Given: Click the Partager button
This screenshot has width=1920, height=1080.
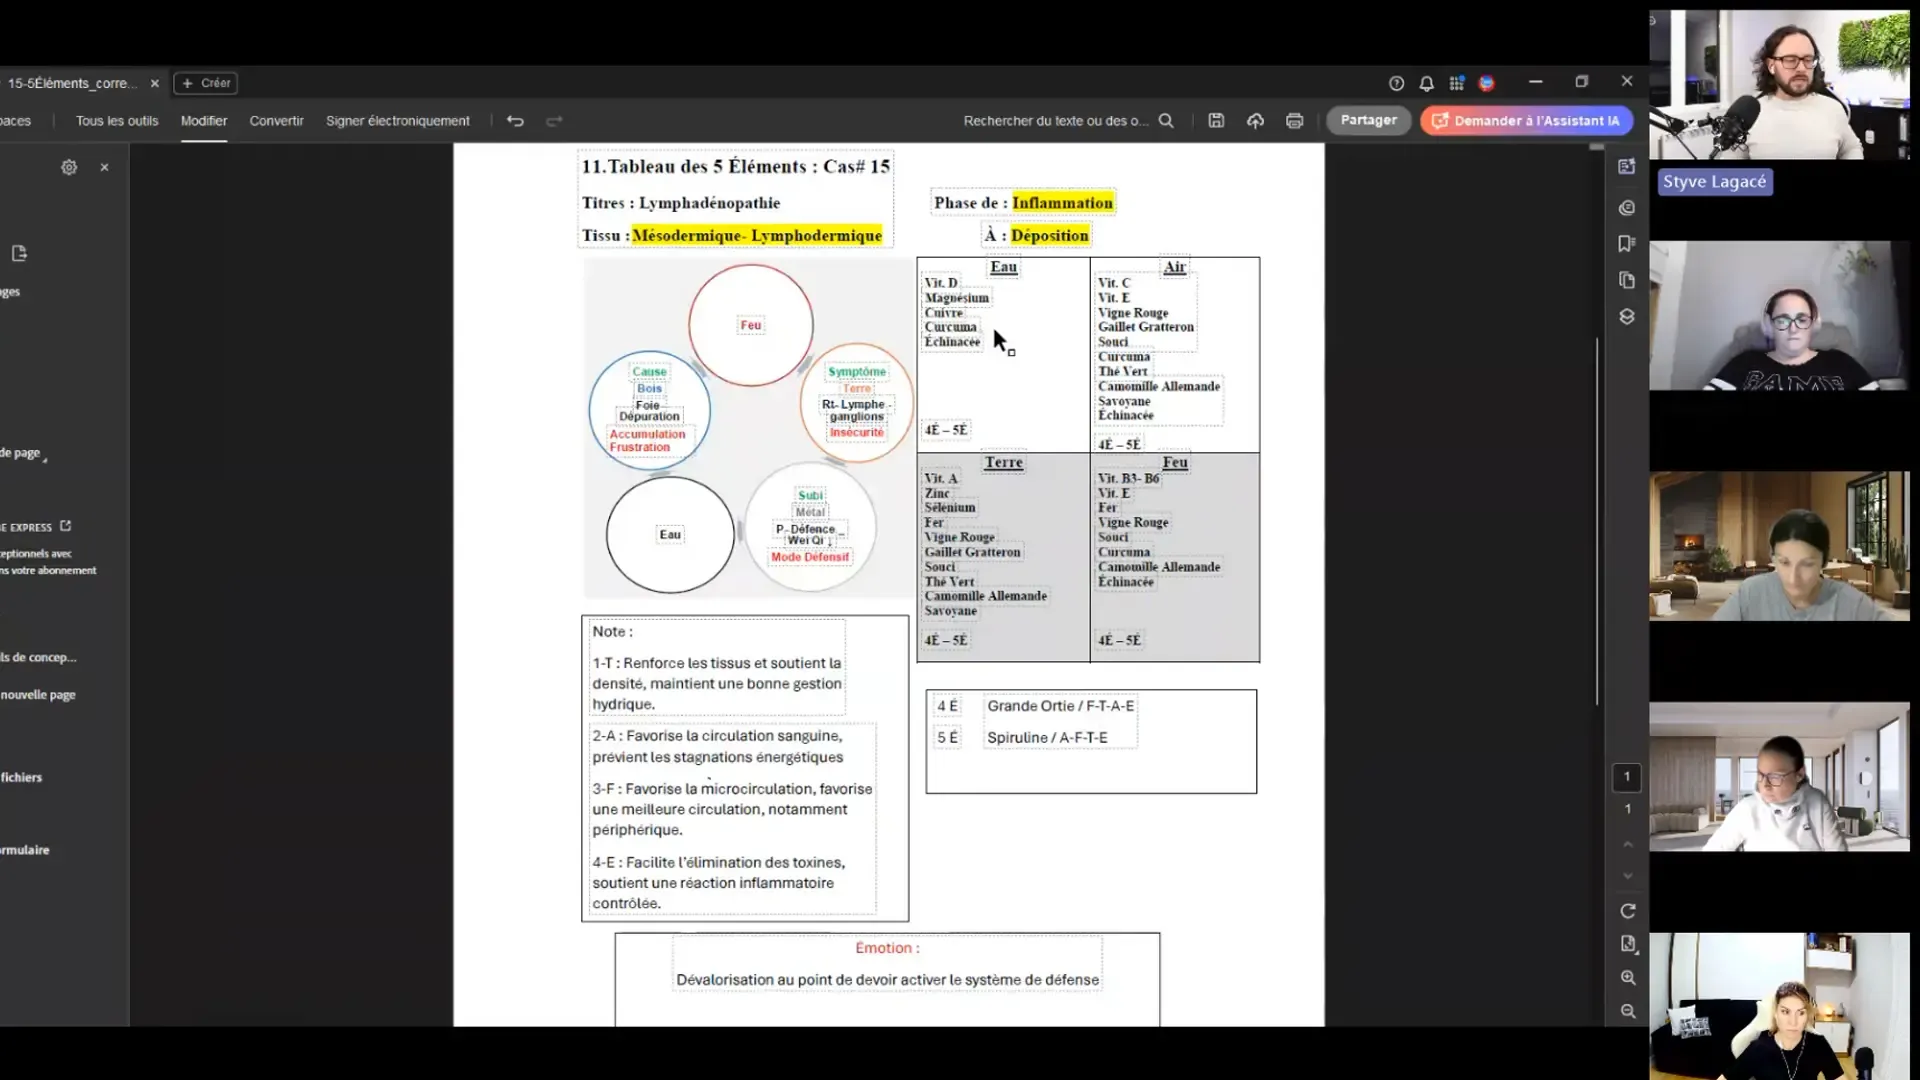Looking at the screenshot, I should click(1368, 120).
